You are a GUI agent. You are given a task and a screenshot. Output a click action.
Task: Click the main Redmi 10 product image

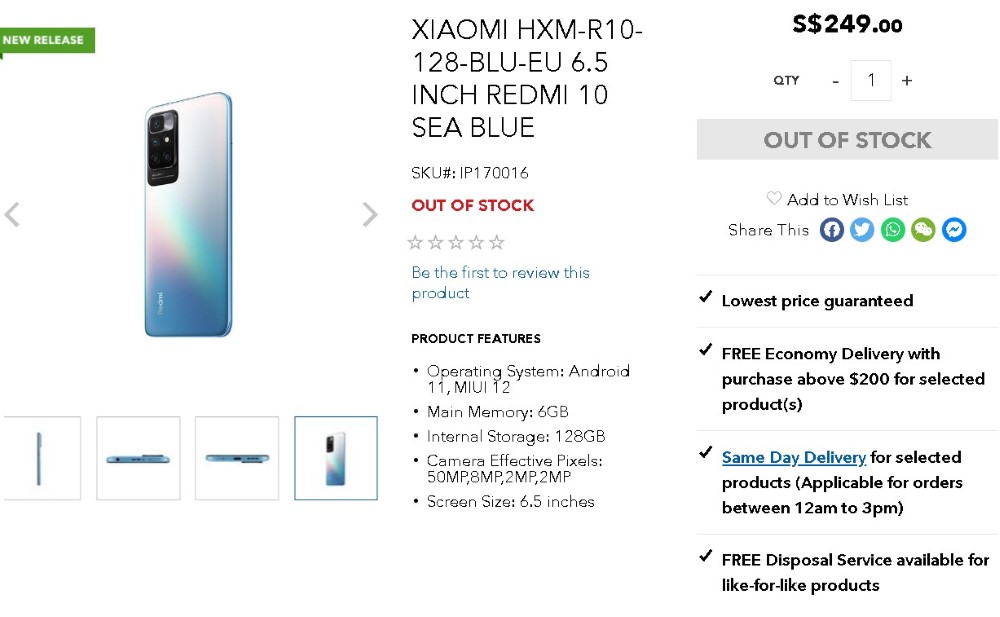[188, 214]
